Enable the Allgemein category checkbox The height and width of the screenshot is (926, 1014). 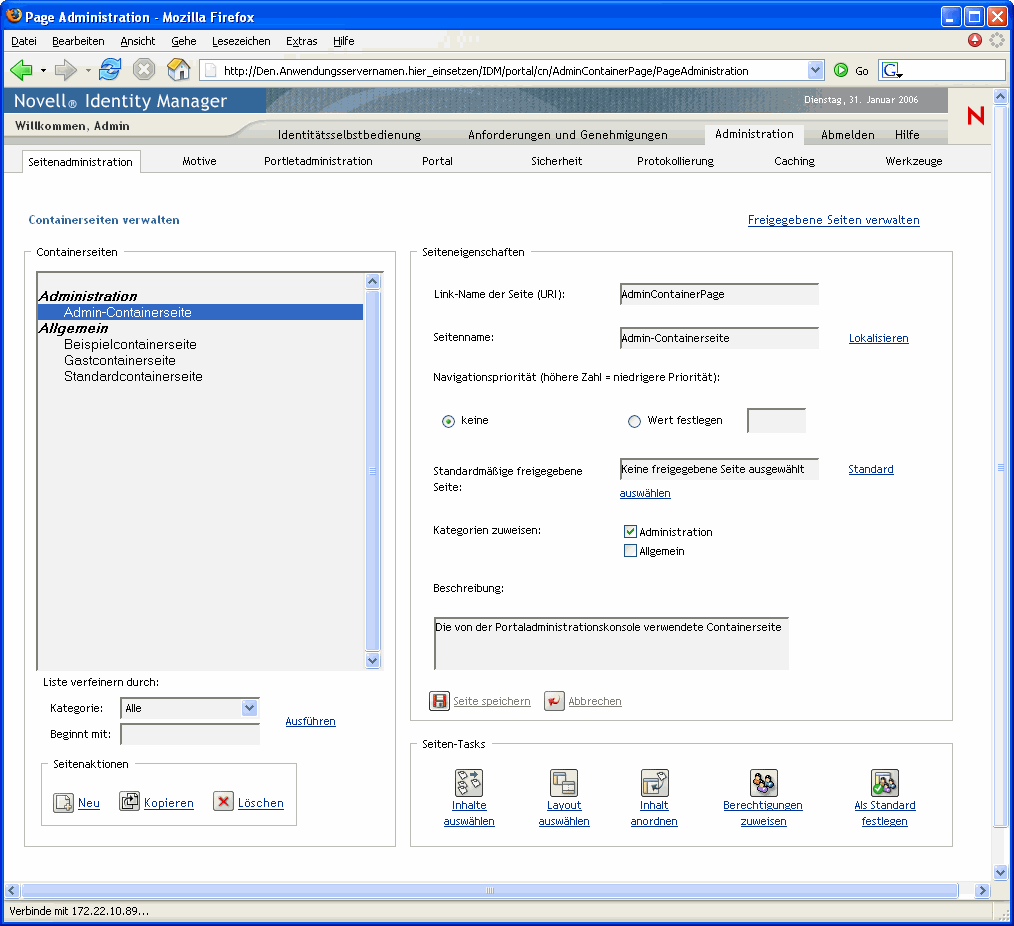[x=630, y=551]
